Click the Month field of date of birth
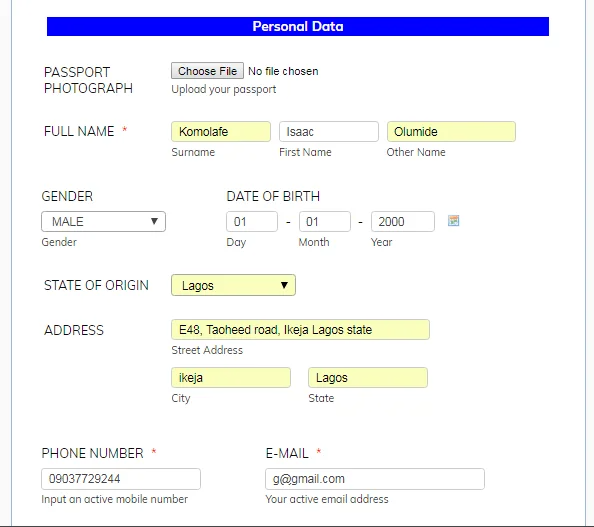The image size is (594, 527). (325, 222)
